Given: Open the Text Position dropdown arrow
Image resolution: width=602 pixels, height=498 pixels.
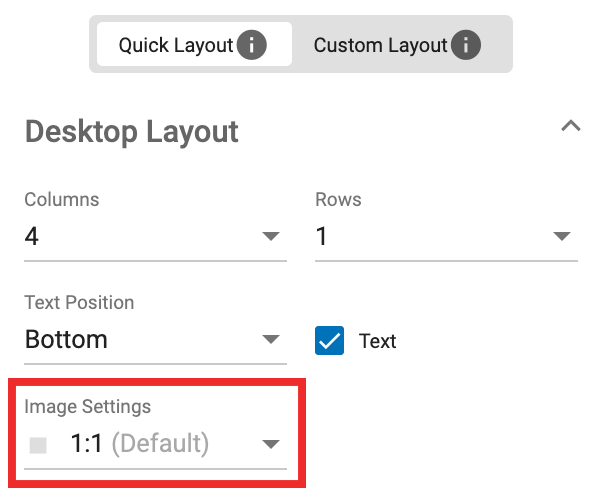Looking at the screenshot, I should (x=271, y=340).
